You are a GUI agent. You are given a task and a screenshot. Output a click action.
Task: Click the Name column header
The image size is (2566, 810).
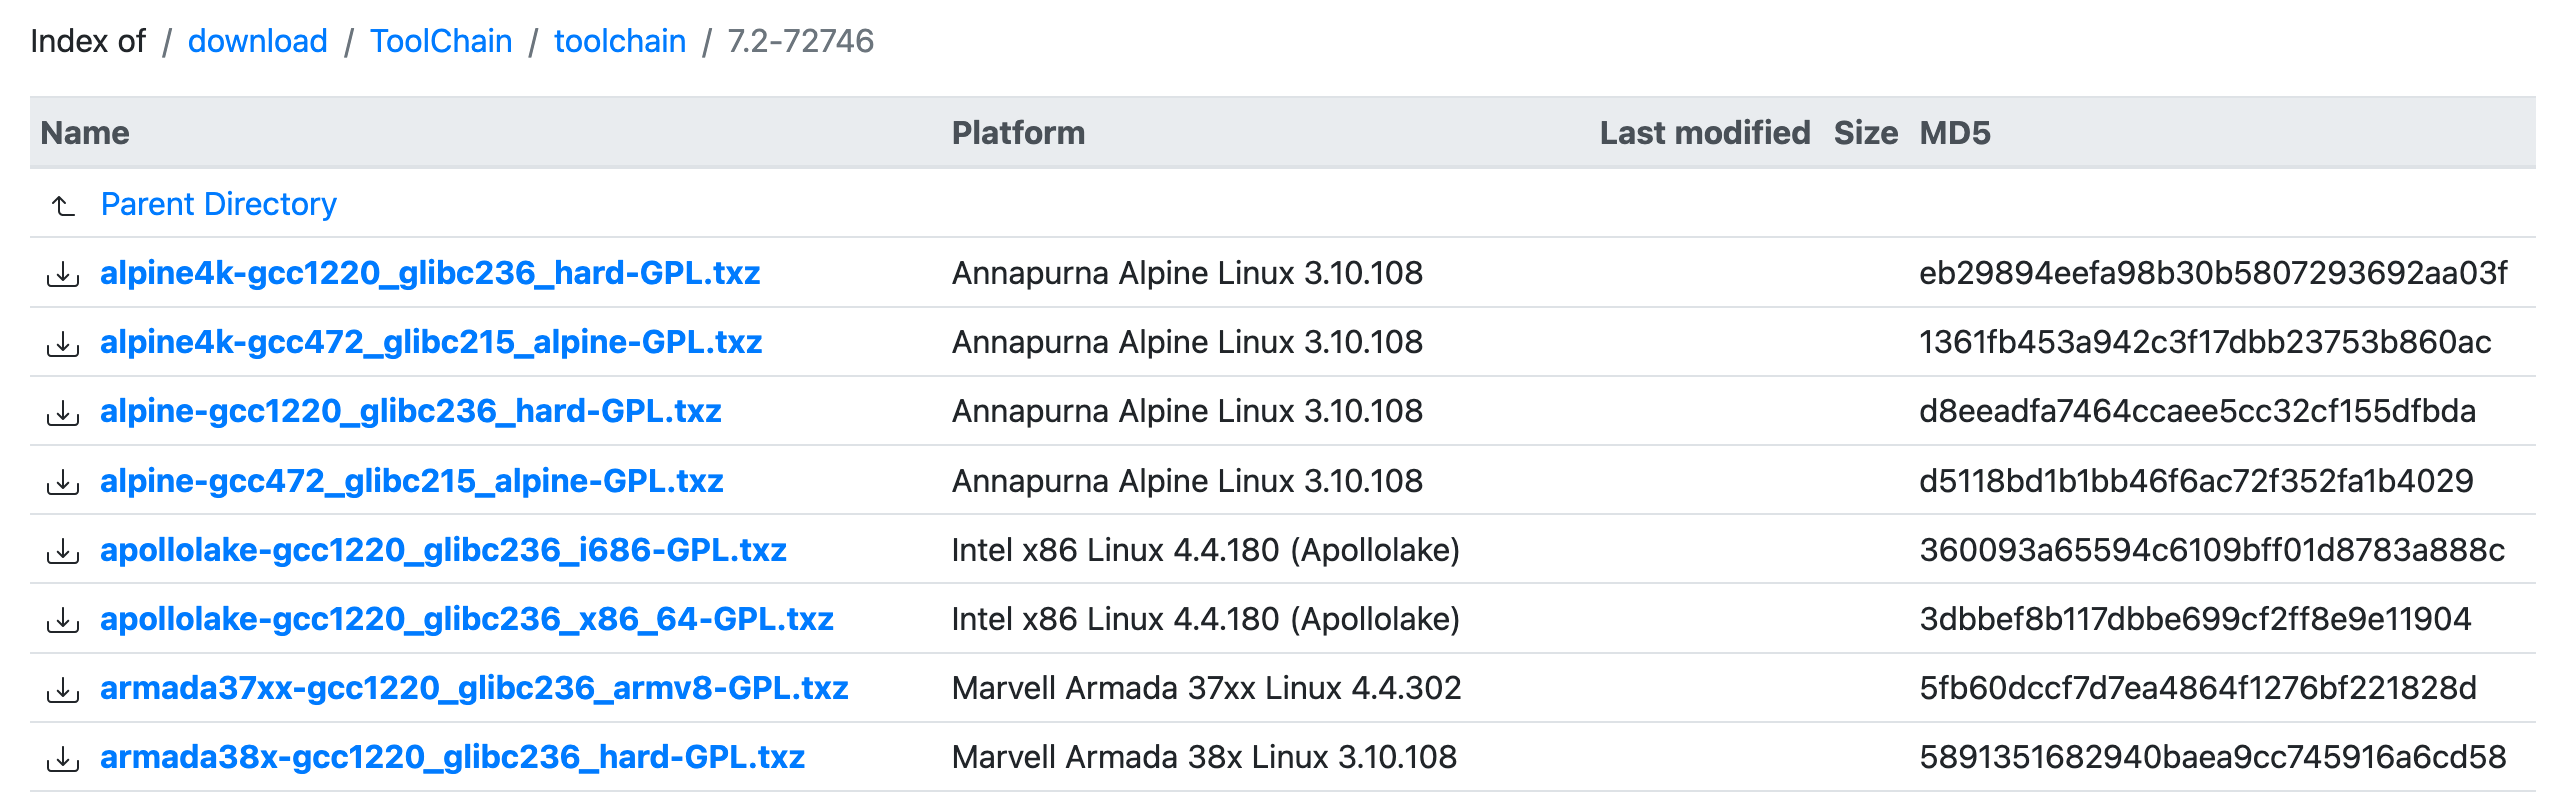pyautogui.click(x=85, y=133)
